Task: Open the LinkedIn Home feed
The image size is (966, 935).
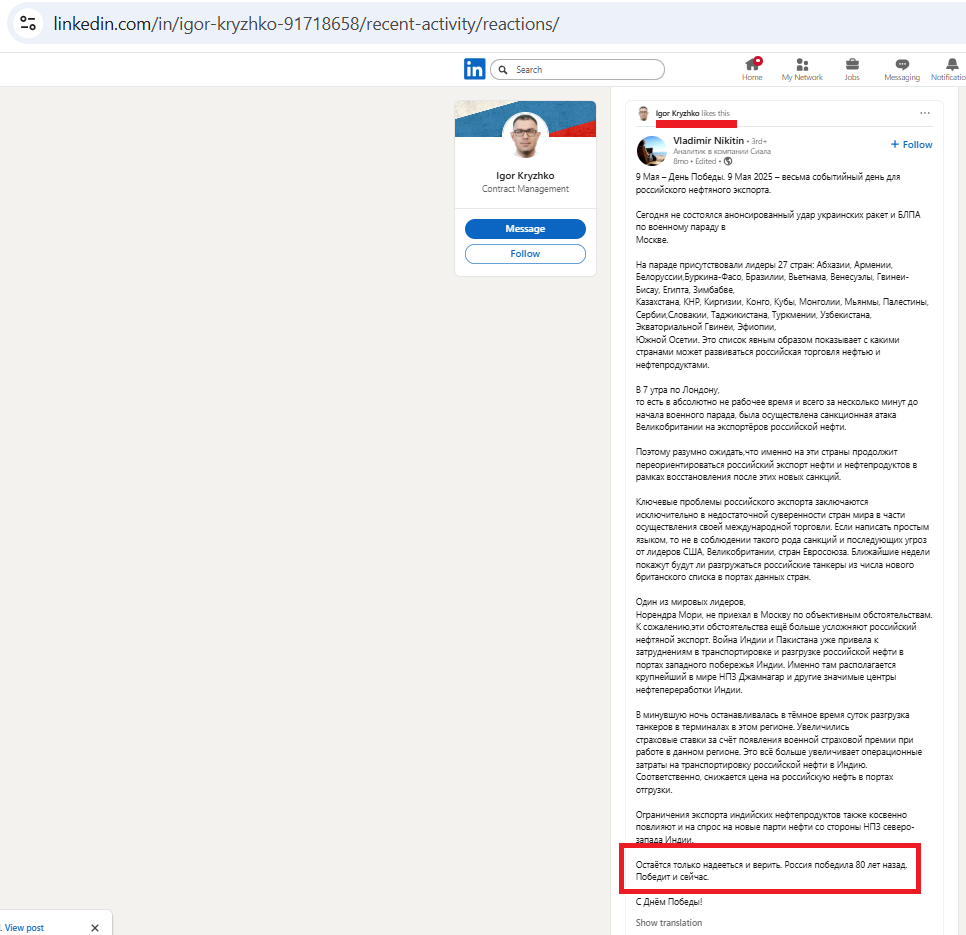Action: (x=751, y=69)
